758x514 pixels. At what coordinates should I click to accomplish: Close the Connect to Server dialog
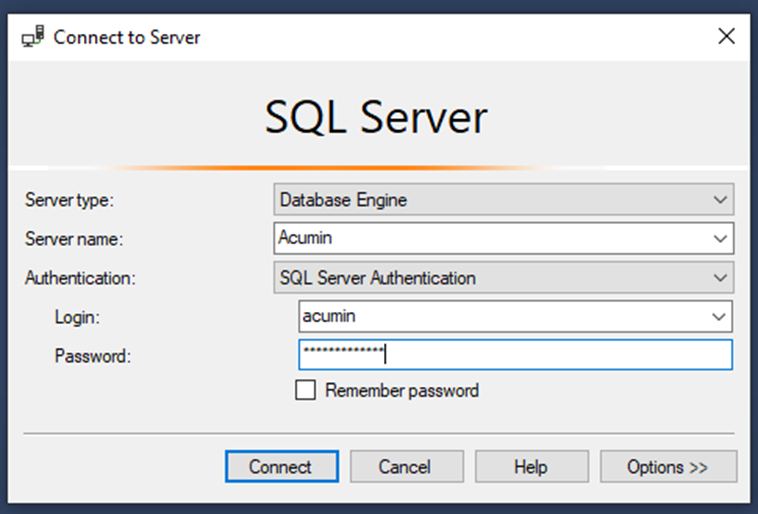tap(726, 36)
